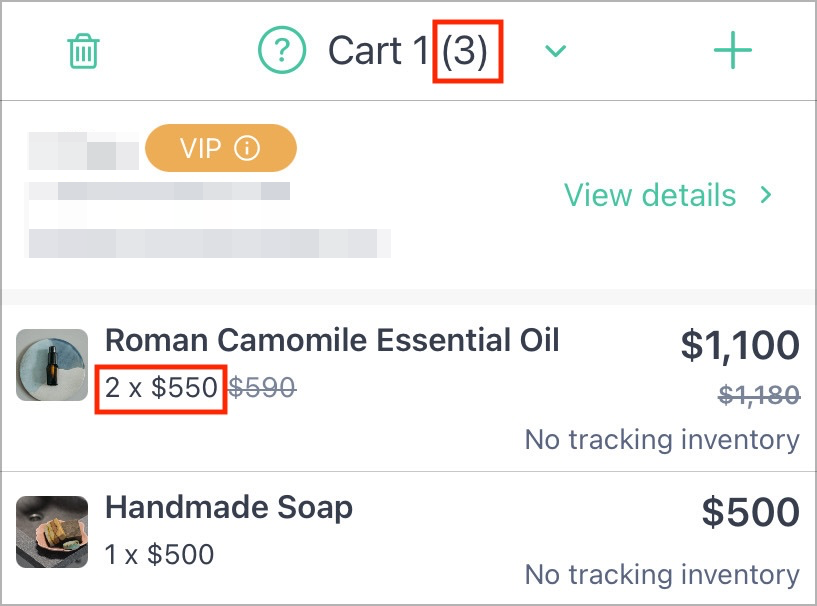Open the essential oil product thumbnail
The image size is (817, 606).
(52, 365)
